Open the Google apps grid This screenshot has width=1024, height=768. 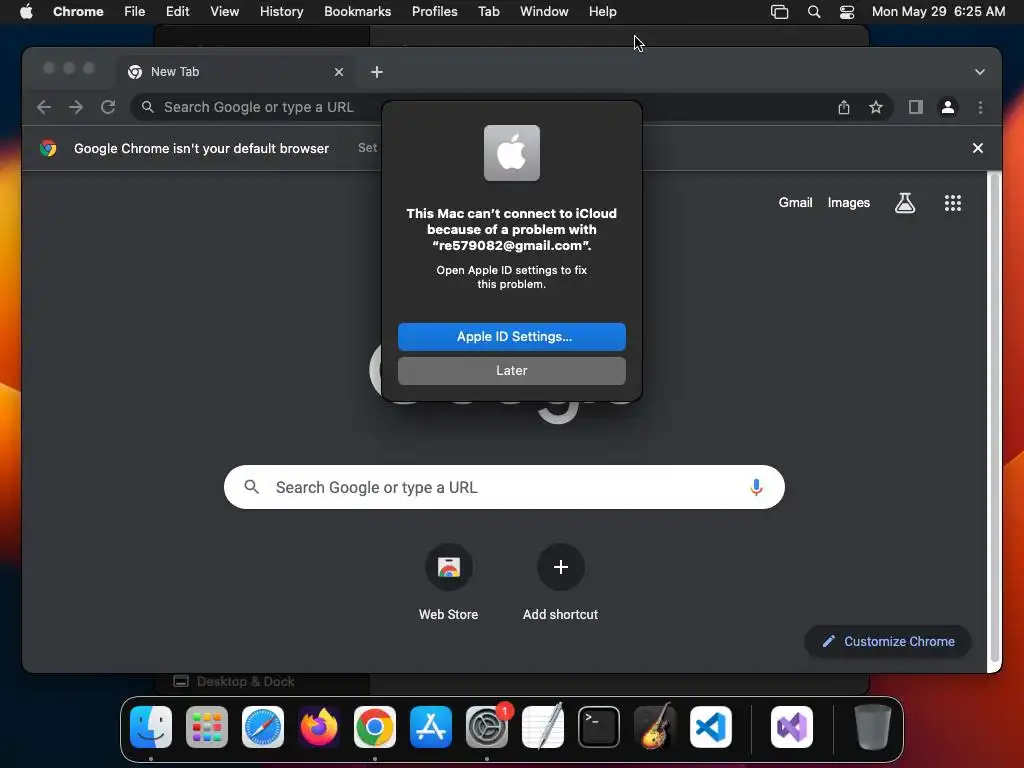tap(952, 202)
